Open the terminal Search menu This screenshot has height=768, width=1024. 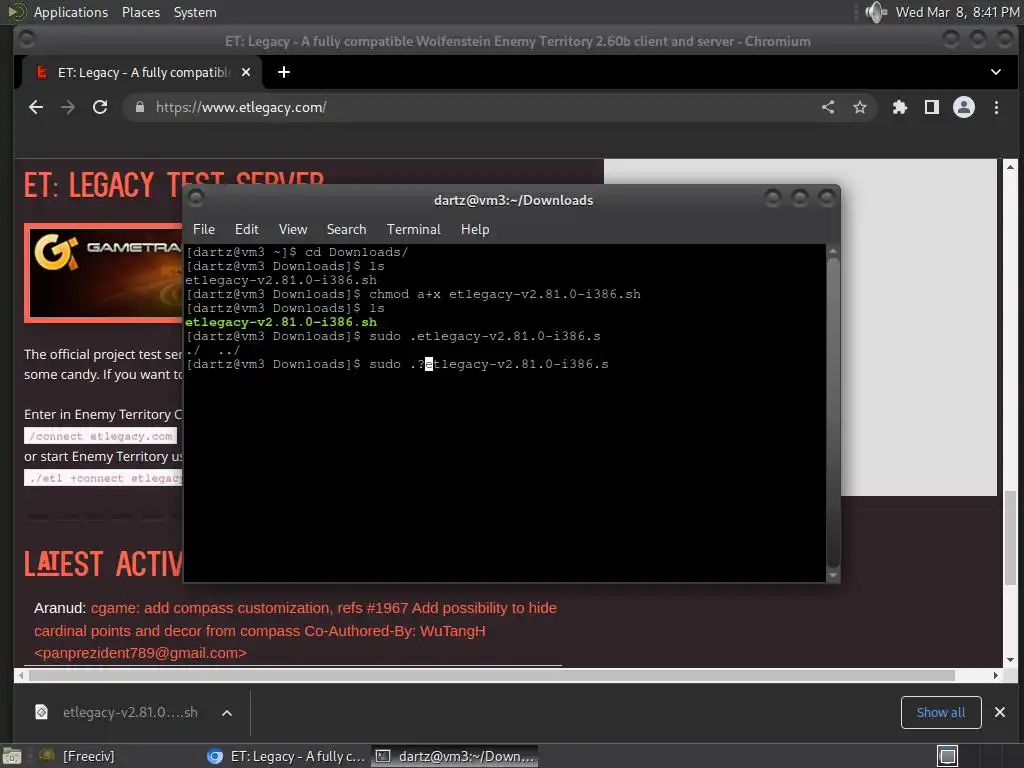point(346,229)
